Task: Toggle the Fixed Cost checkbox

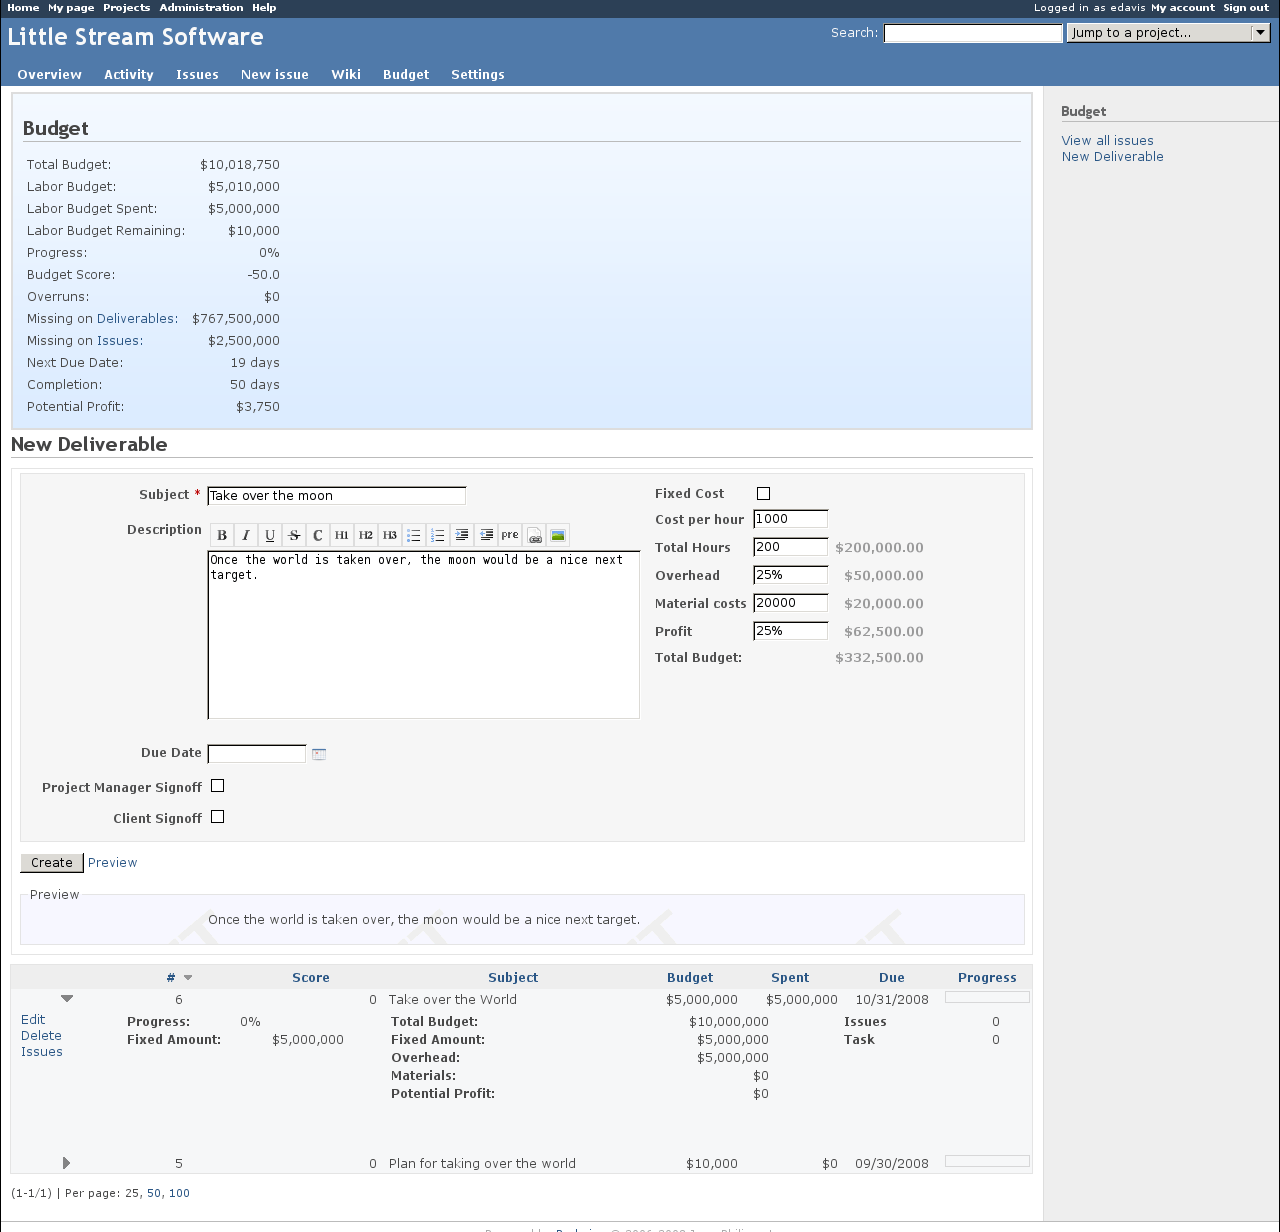Action: point(764,494)
